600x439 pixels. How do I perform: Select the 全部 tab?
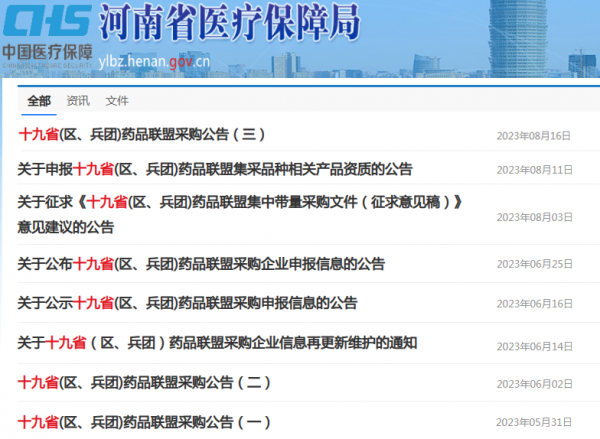click(x=39, y=101)
